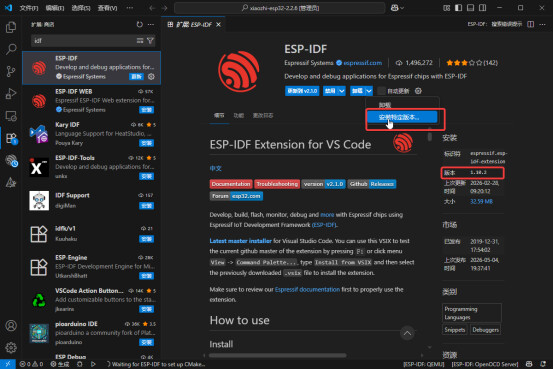Toggle the primary side bar layout icon
The width and height of the screenshot is (554, 369).
click(x=458, y=8)
